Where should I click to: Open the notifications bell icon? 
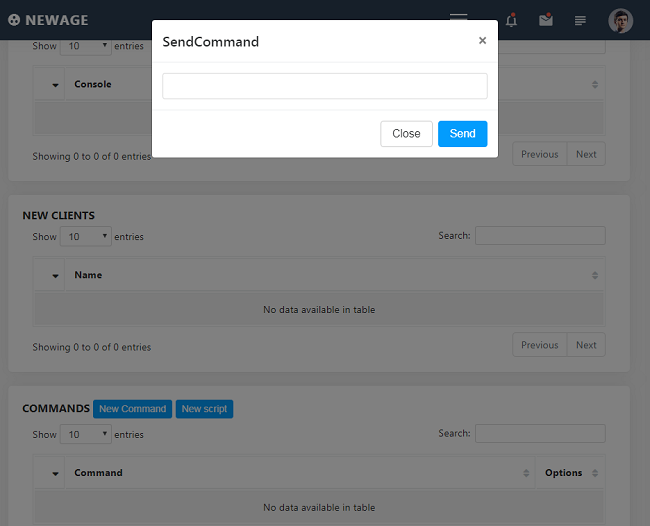(511, 20)
